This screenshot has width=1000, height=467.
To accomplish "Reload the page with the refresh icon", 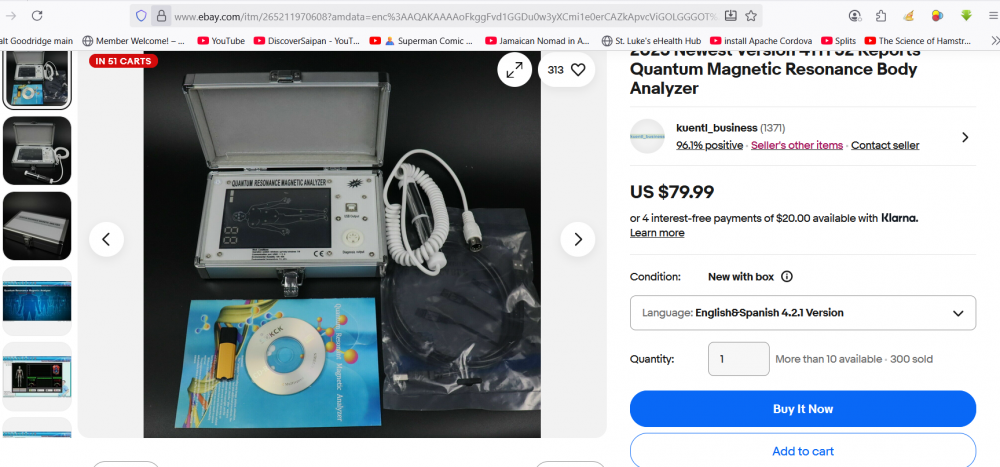I will click(x=37, y=16).
